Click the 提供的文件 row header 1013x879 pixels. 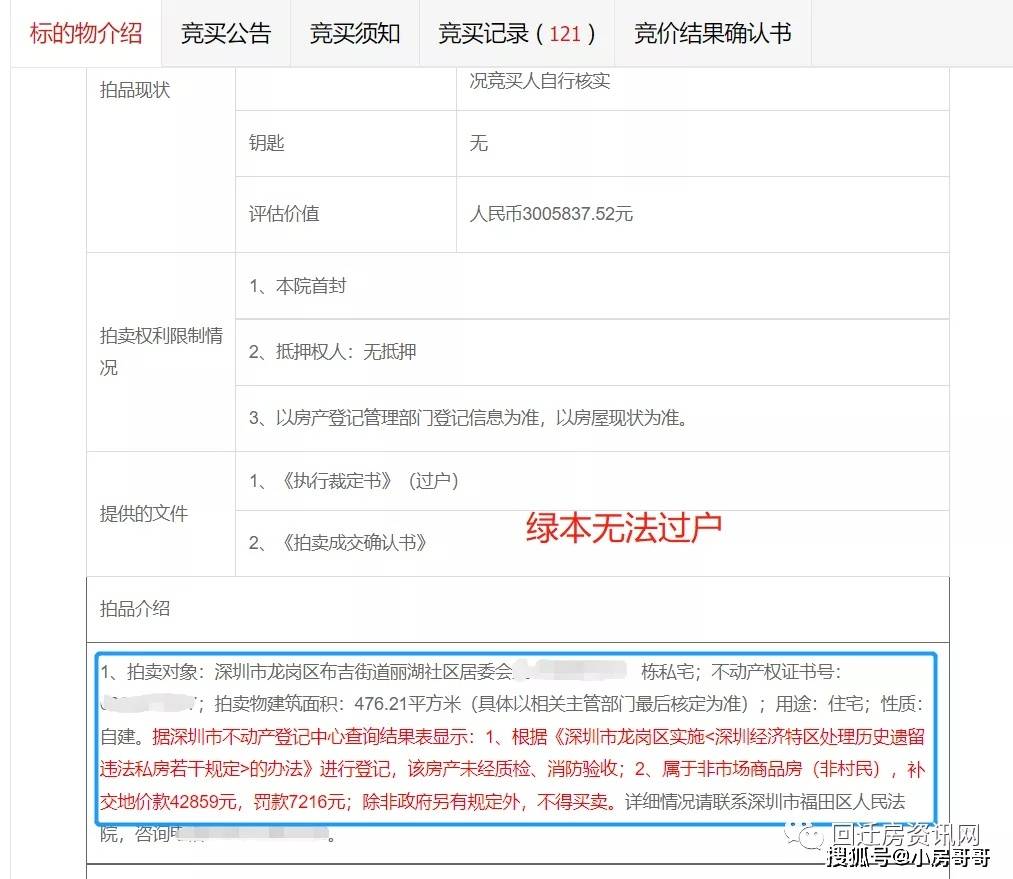(144, 513)
